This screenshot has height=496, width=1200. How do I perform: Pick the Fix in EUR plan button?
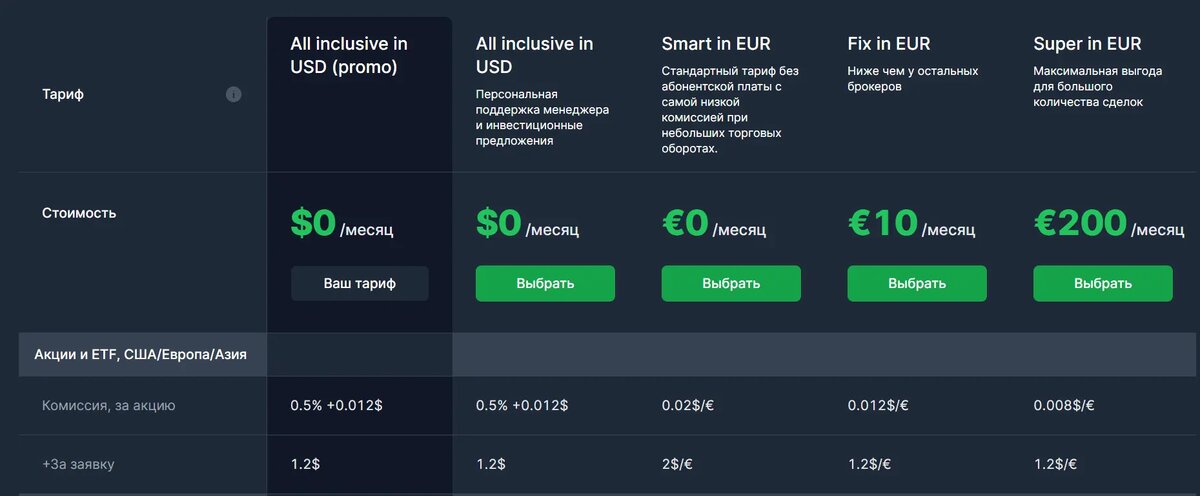pos(917,283)
